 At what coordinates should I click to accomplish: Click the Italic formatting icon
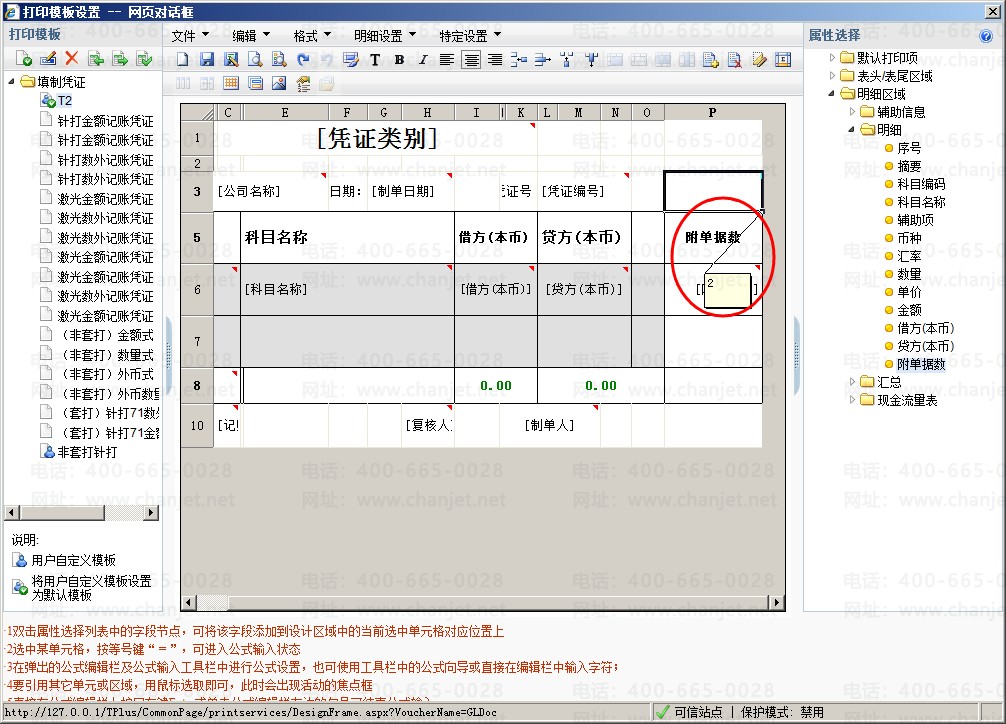click(x=421, y=60)
